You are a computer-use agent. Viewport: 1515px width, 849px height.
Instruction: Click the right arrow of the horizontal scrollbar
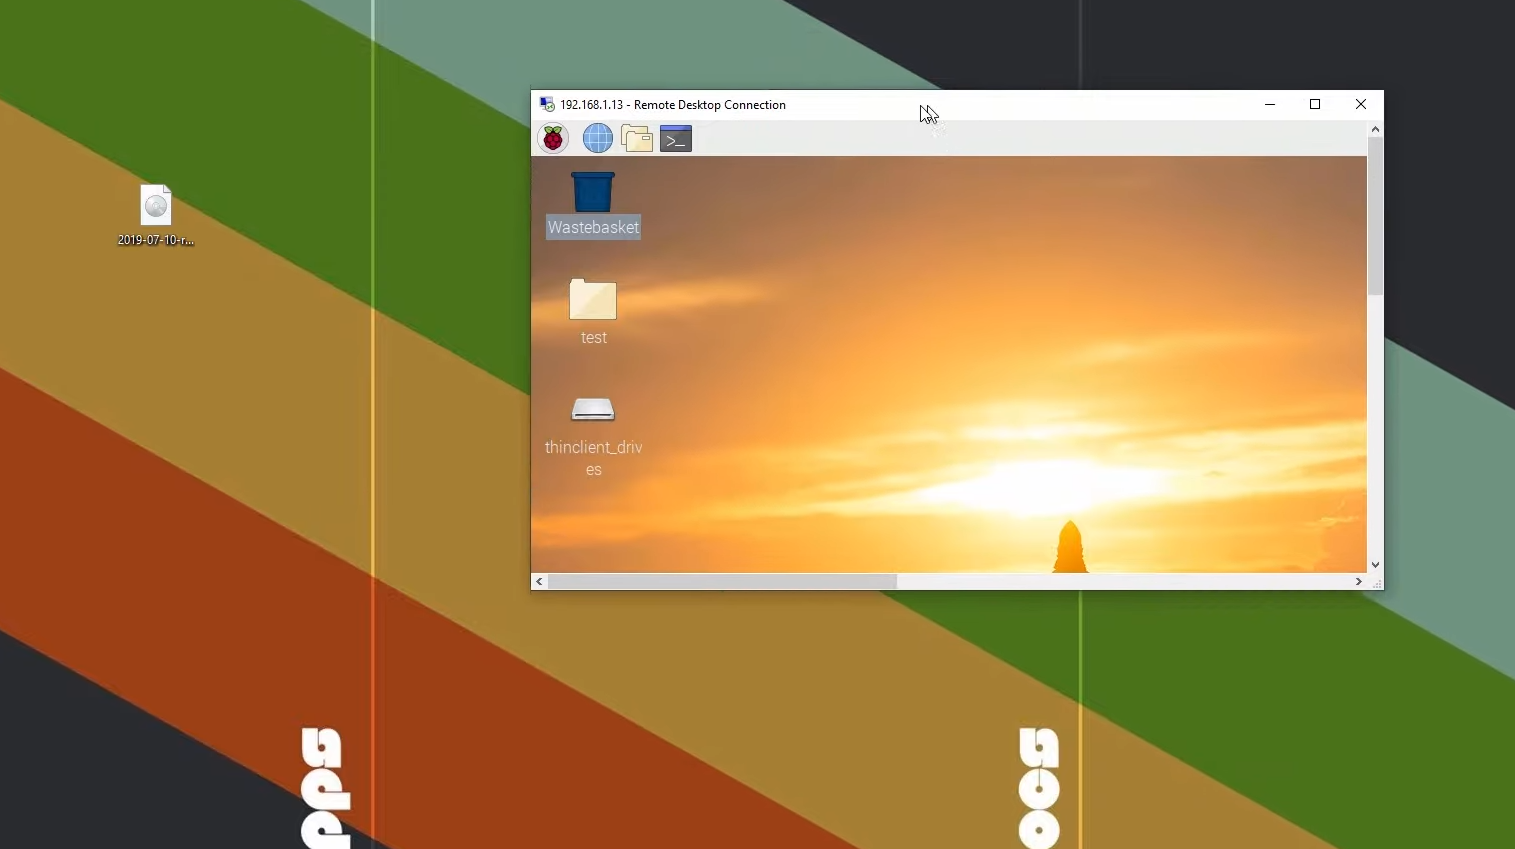pos(1358,581)
